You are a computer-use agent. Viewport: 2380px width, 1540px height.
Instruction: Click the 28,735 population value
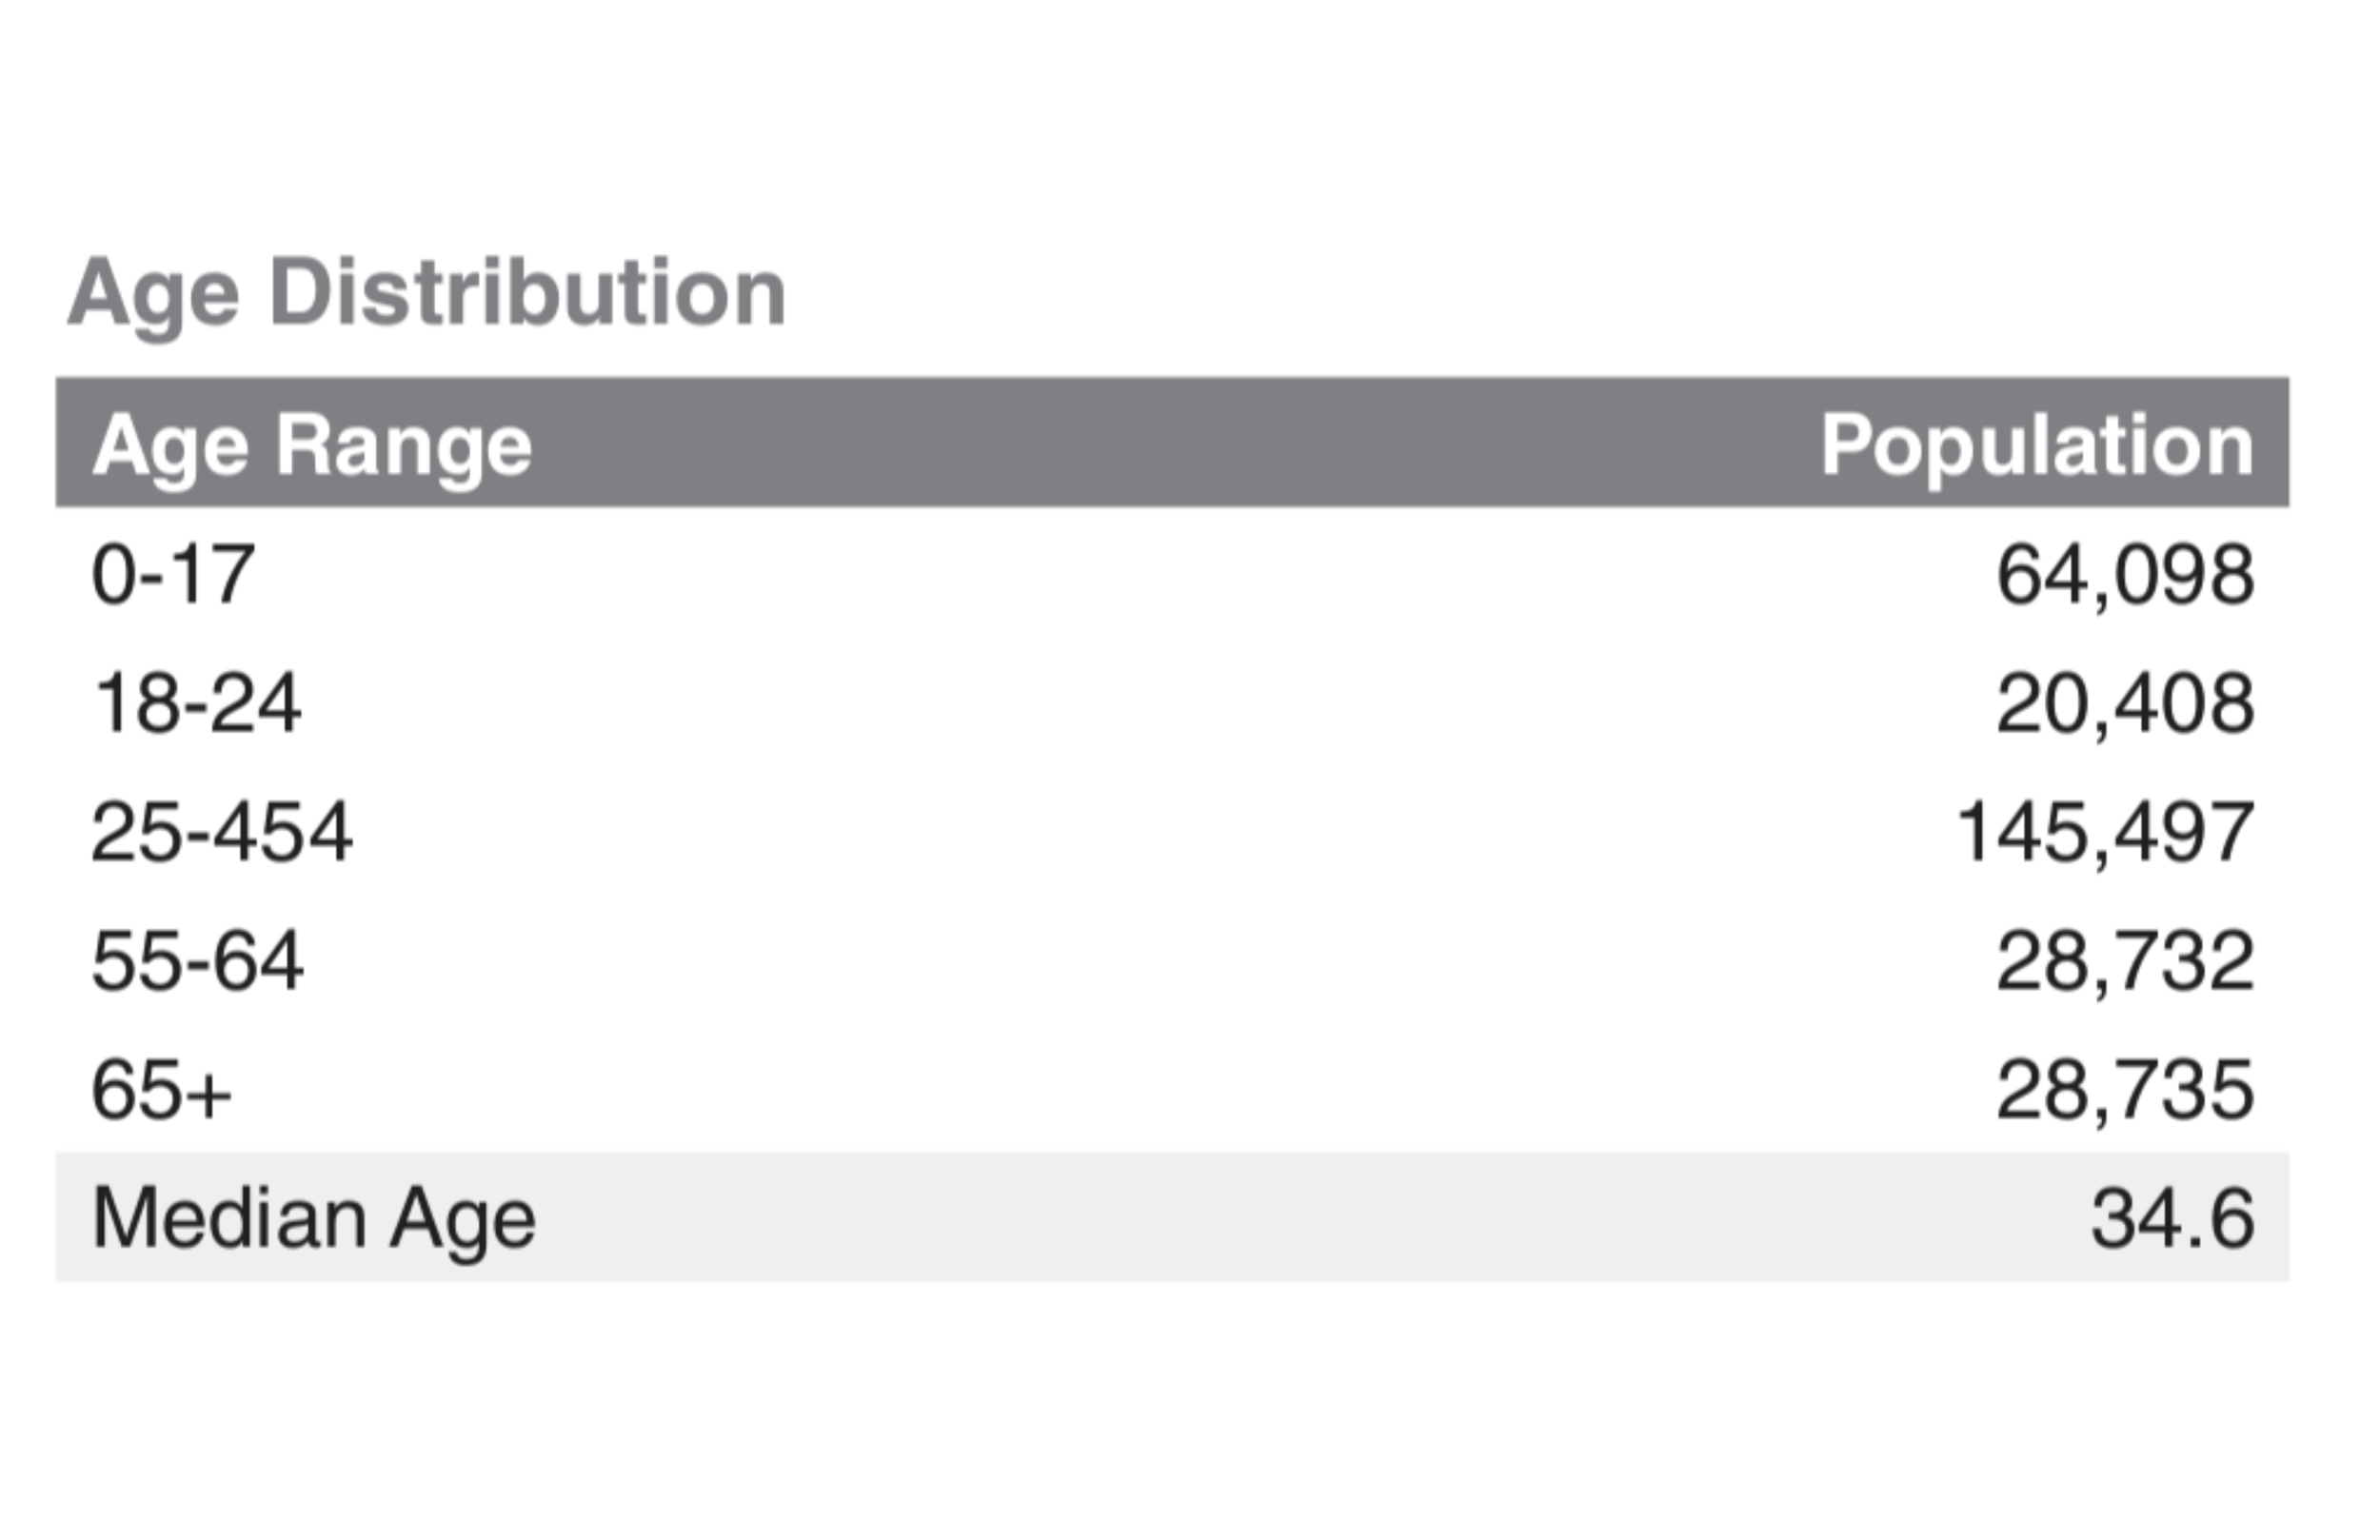[x=2125, y=1090]
